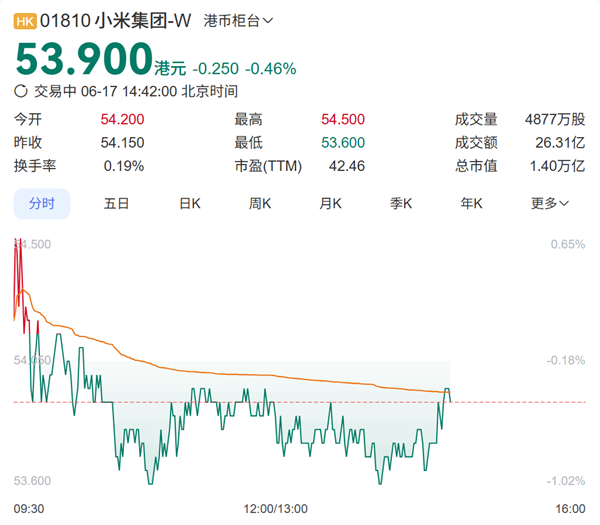Image resolution: width=600 pixels, height=525 pixels.
Task: Click the 16:00 closing time axis label
Action: tap(570, 508)
